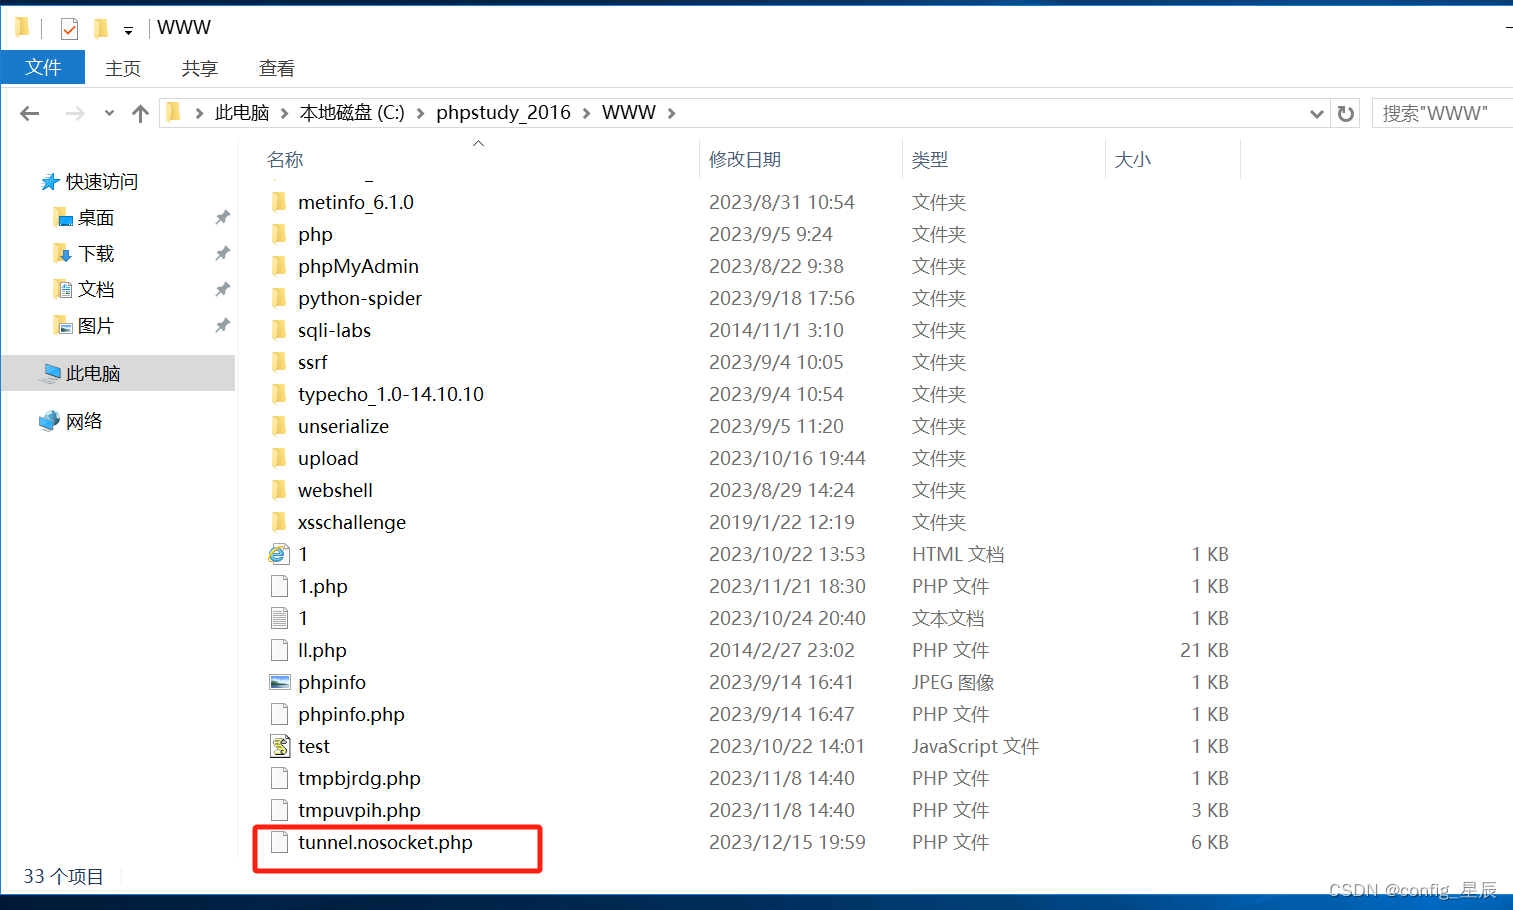Click 本地磁盘 (C:) in the breadcrumb
Viewport: 1513px width, 910px height.
[x=352, y=113]
